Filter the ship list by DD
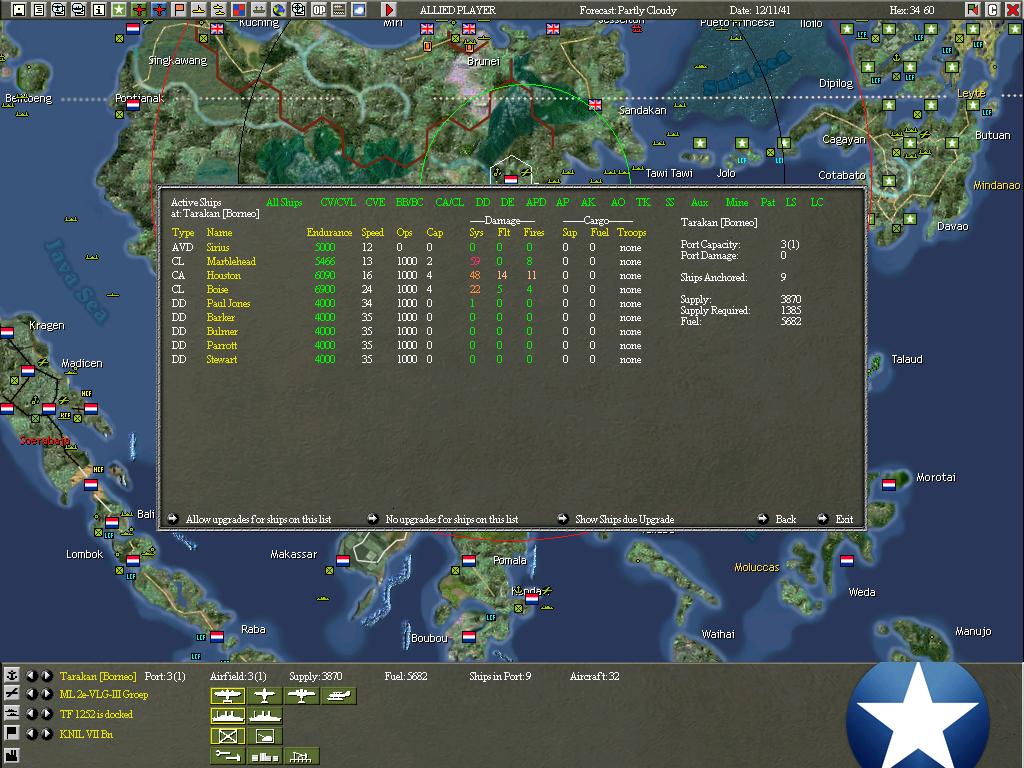This screenshot has height=768, width=1024. (483, 202)
